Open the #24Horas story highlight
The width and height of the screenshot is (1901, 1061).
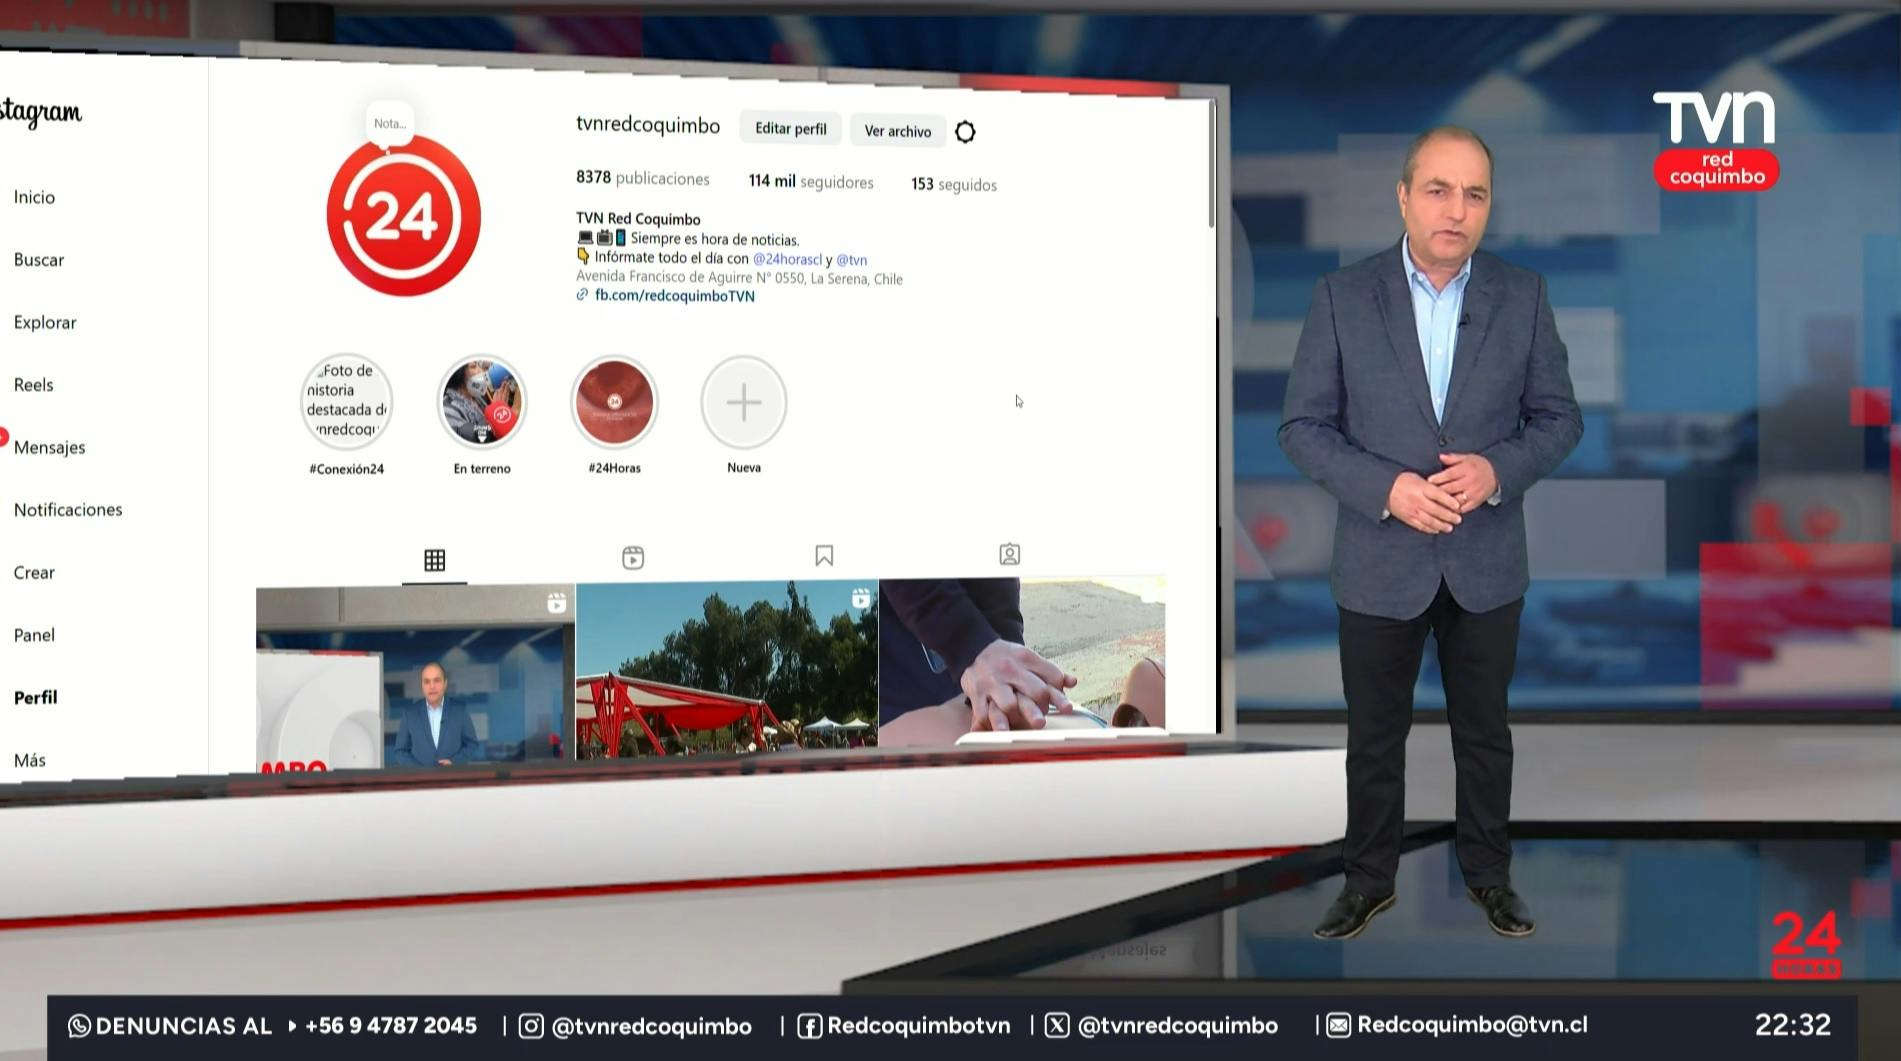(x=614, y=402)
